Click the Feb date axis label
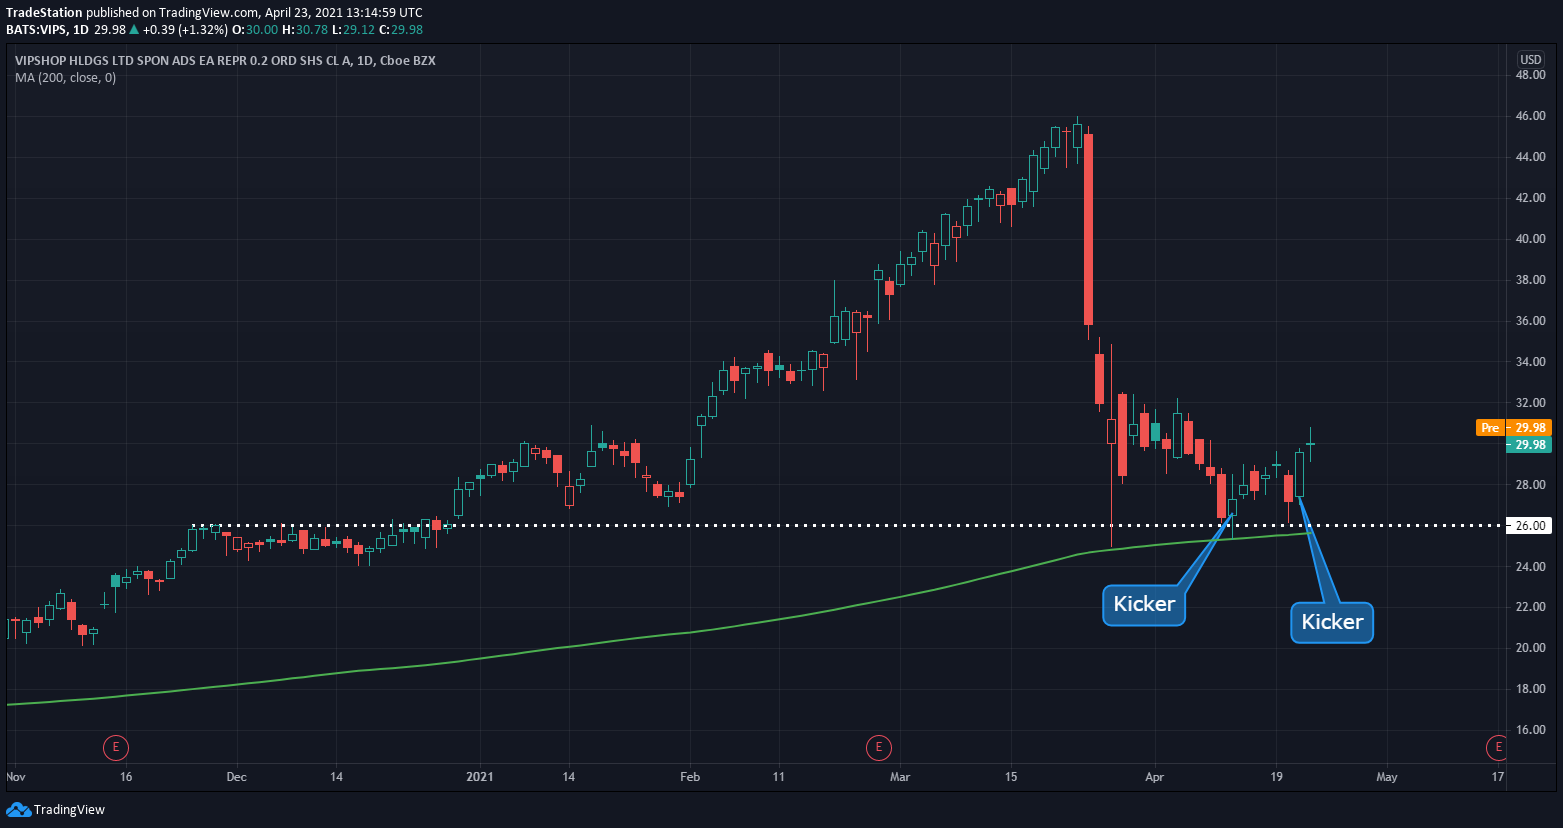 coord(690,776)
